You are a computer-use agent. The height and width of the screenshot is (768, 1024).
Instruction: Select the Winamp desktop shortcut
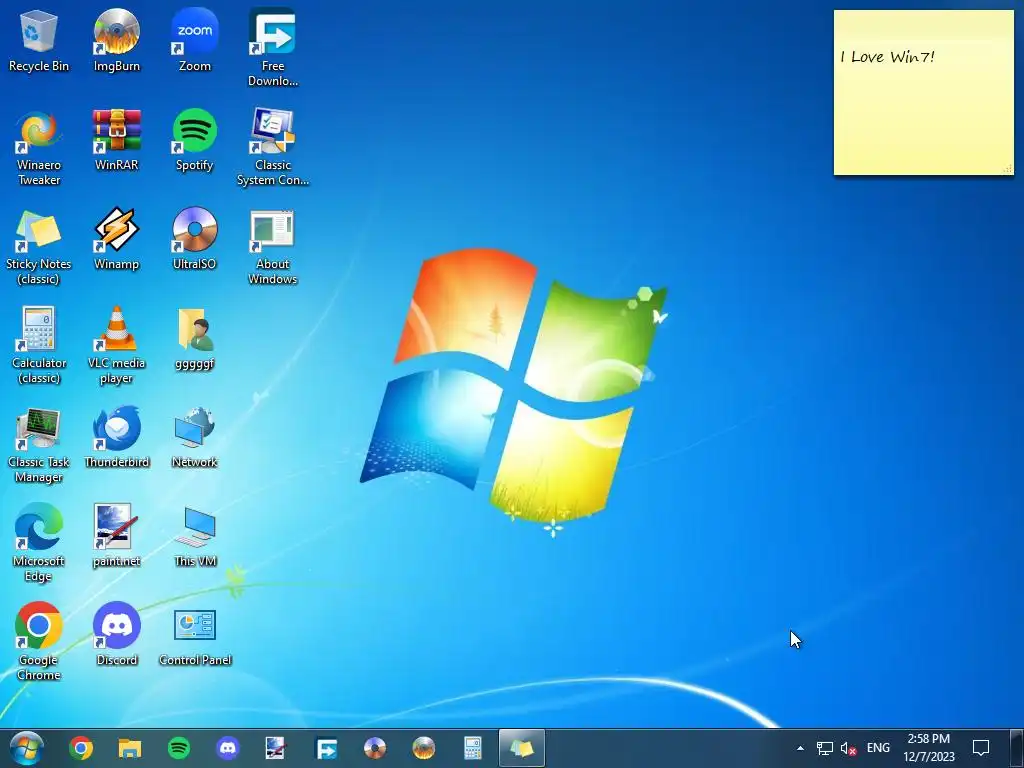[x=116, y=239]
